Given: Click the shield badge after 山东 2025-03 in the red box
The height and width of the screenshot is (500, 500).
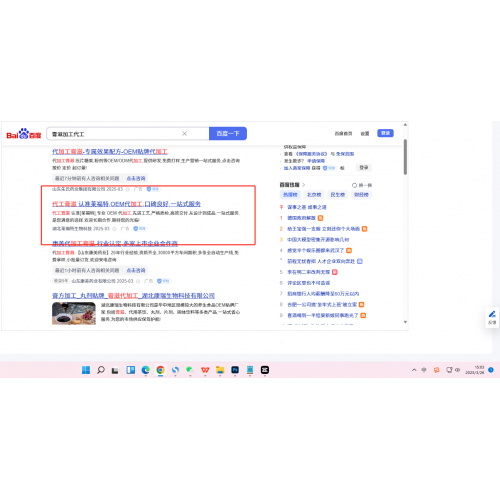Looking at the screenshot, I should (x=153, y=189).
